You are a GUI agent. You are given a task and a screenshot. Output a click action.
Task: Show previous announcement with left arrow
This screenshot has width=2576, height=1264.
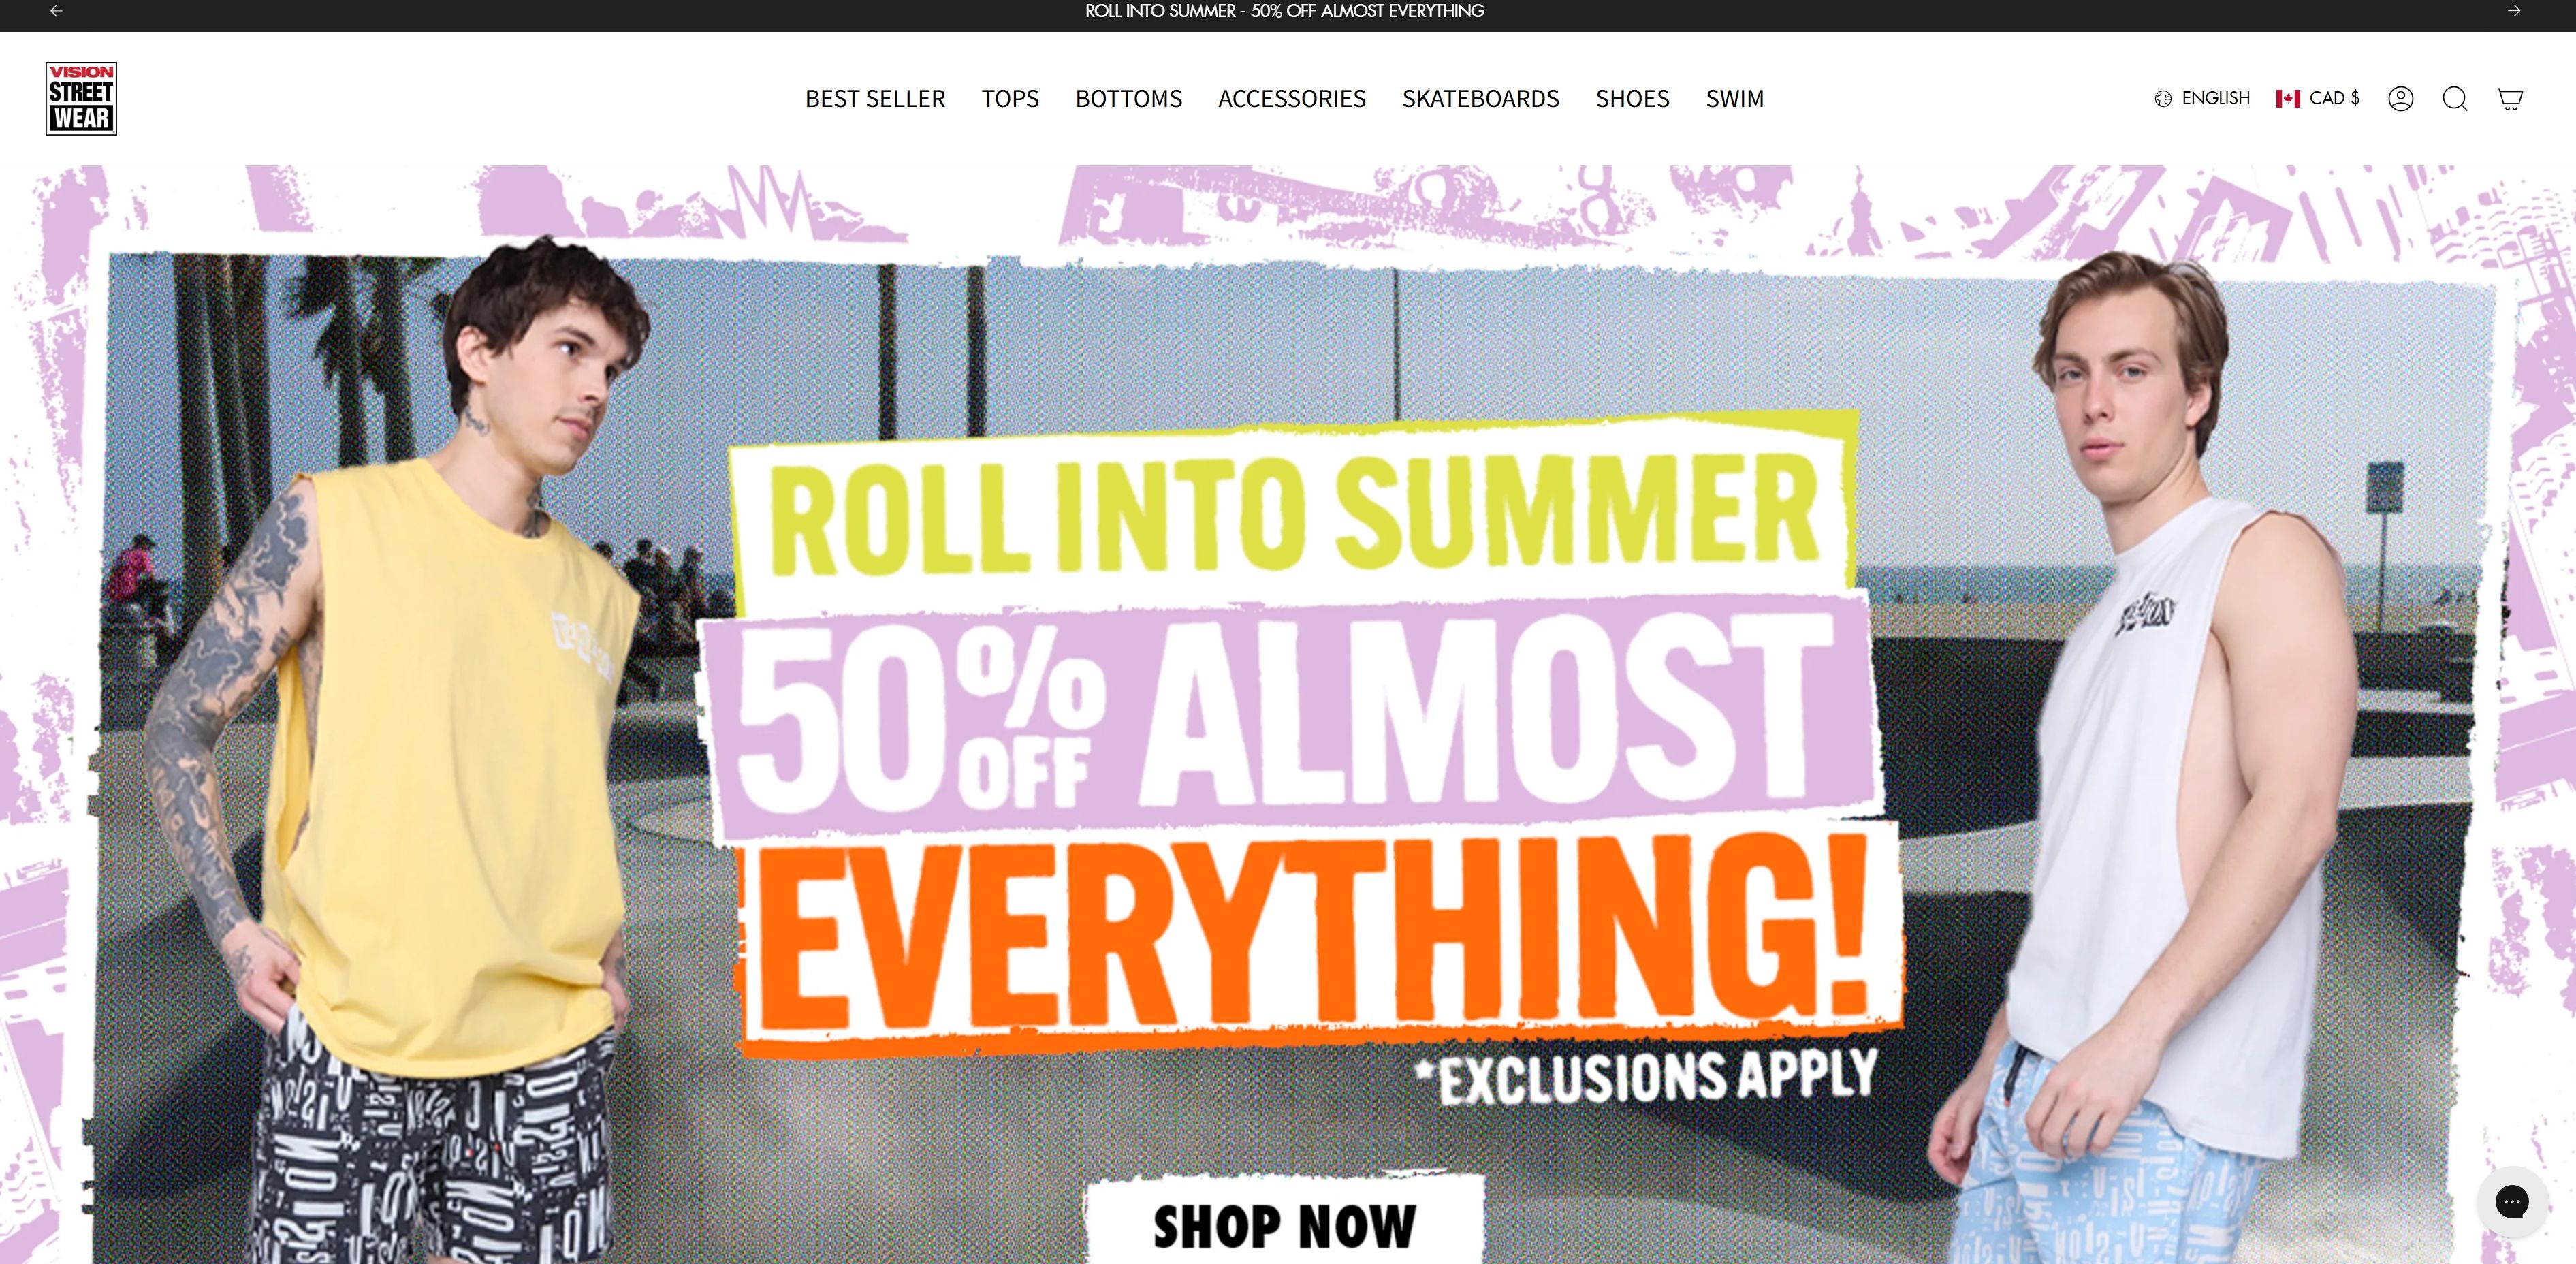point(57,11)
